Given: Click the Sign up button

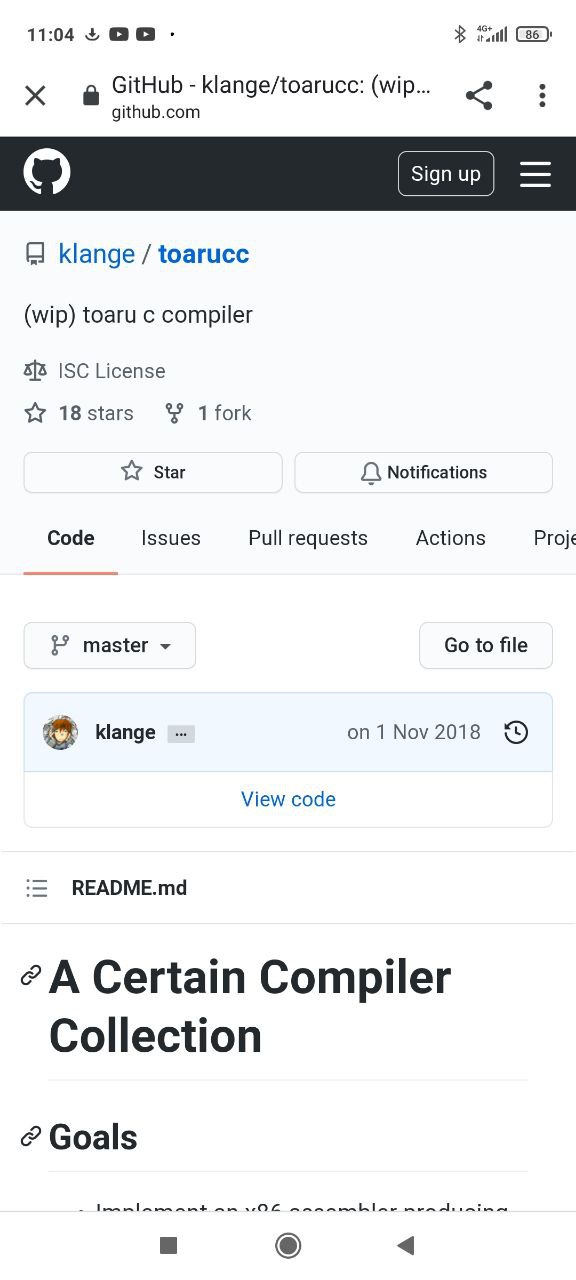Looking at the screenshot, I should click(446, 174).
